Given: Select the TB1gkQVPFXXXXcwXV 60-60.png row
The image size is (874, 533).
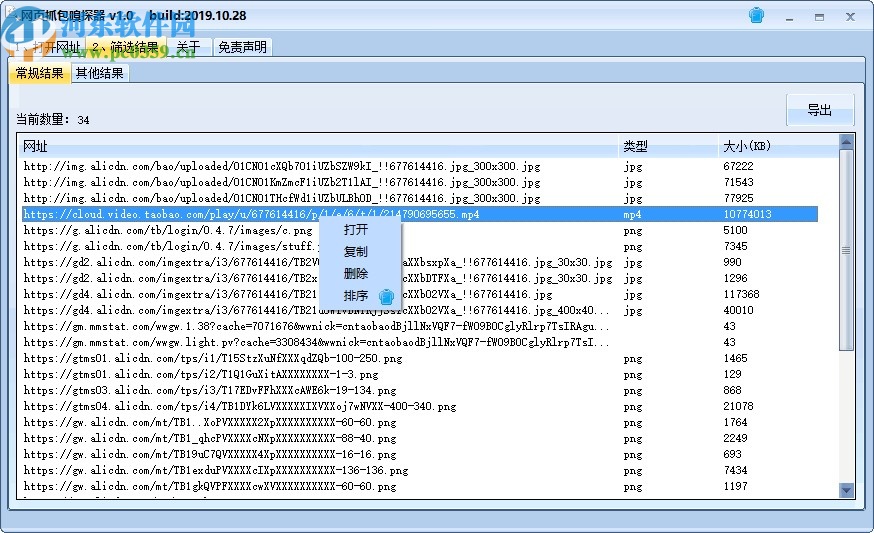Looking at the screenshot, I should tap(420, 487).
